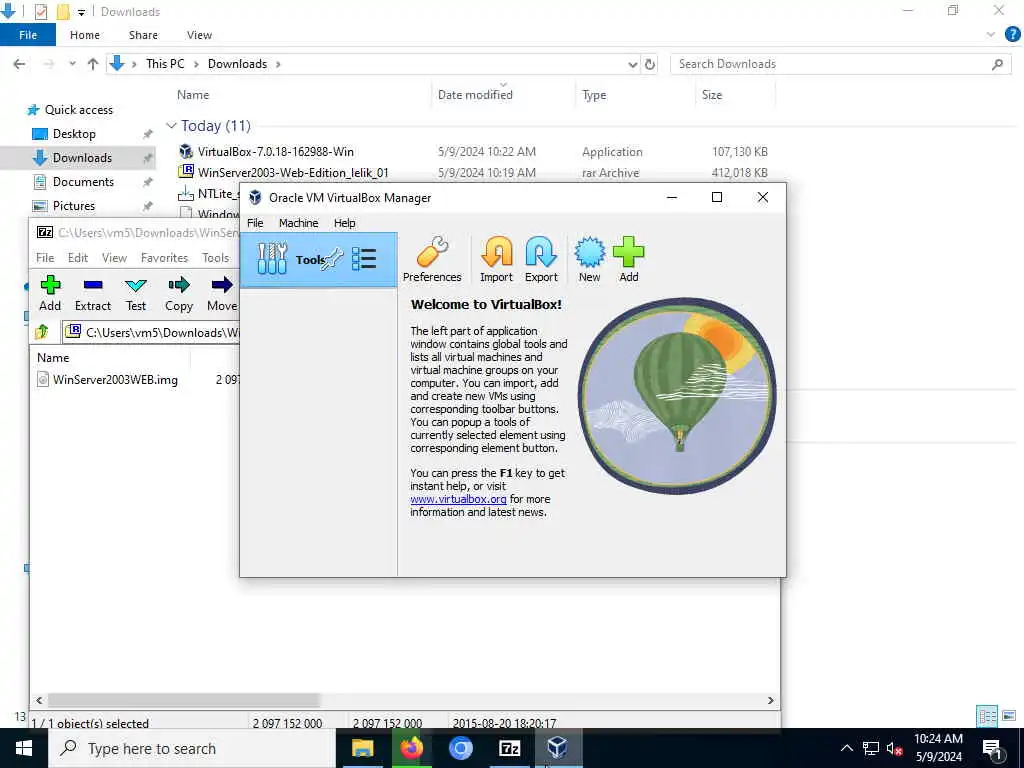The image size is (1024, 768).
Task: Open the address bar history dropdown
Action: point(632,64)
